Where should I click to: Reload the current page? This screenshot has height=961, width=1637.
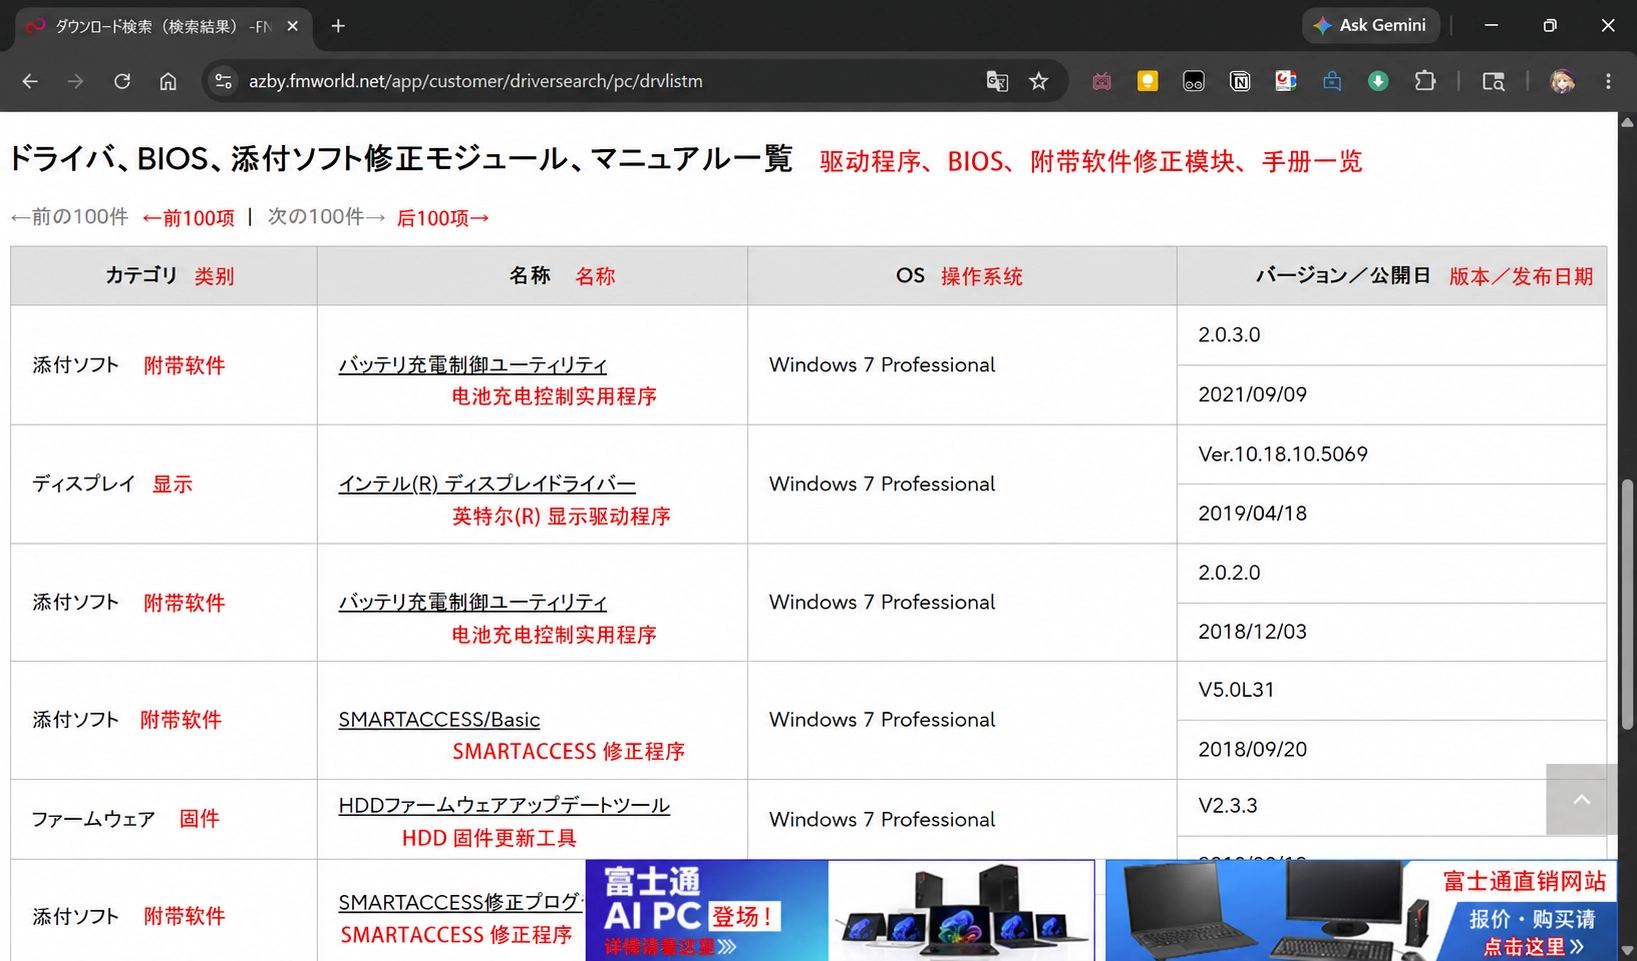pos(122,81)
